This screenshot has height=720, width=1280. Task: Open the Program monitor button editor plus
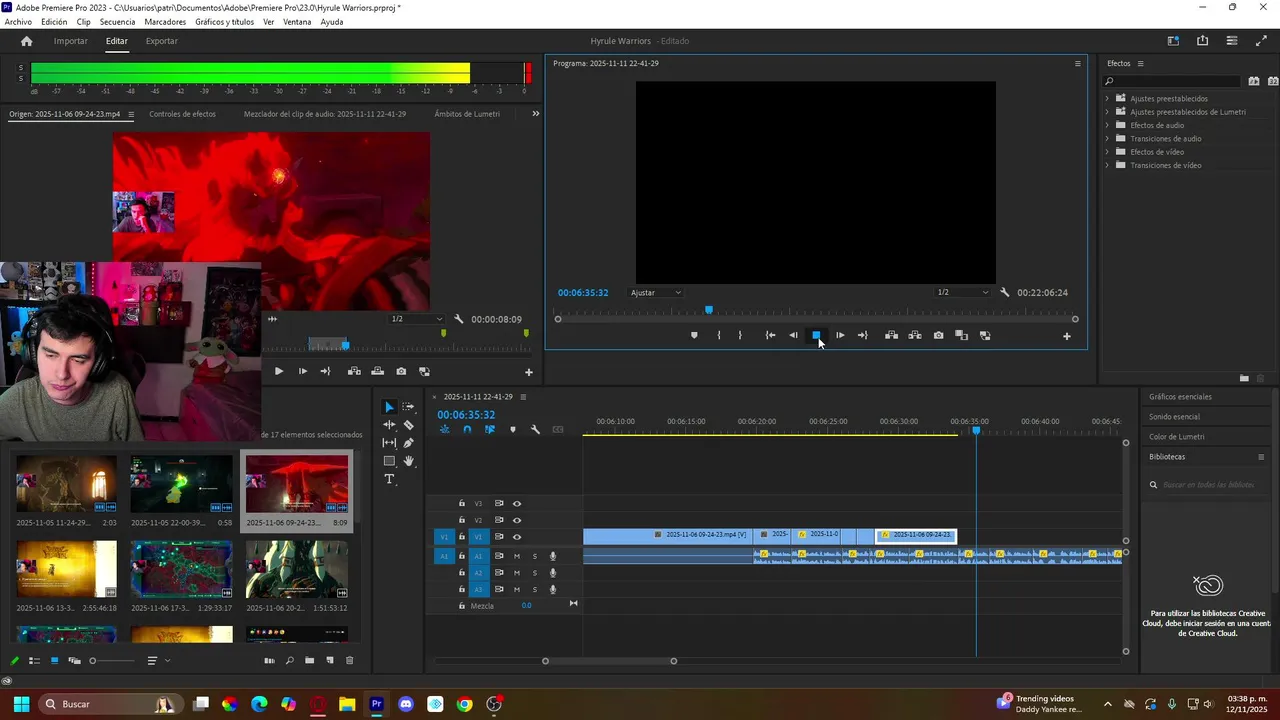coord(1066,336)
